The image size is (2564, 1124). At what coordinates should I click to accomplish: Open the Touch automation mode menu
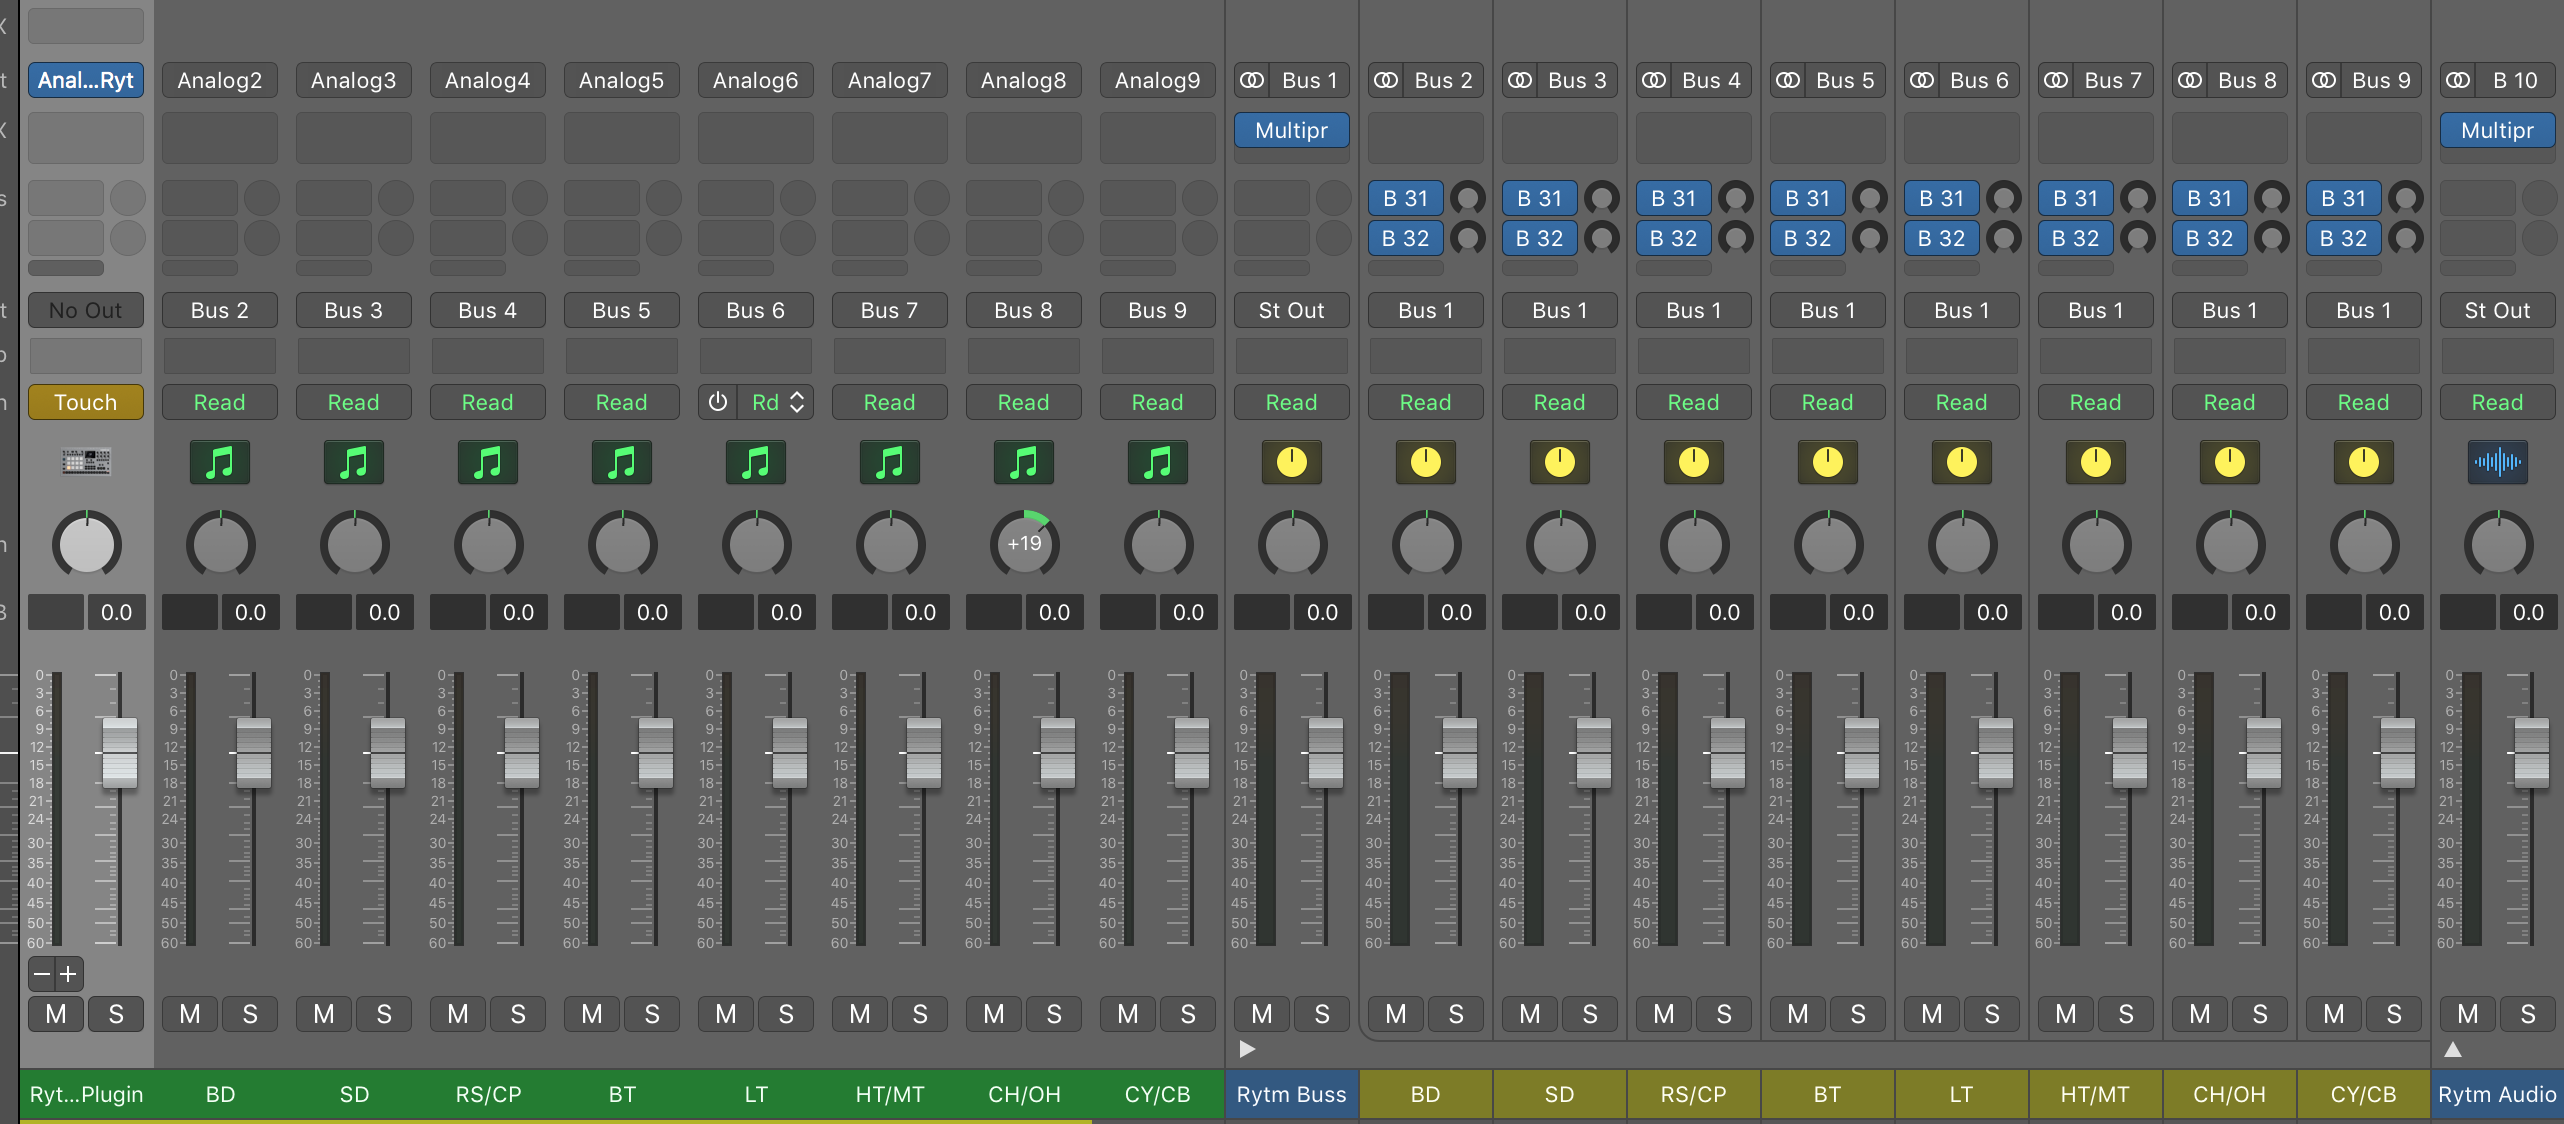click(86, 402)
